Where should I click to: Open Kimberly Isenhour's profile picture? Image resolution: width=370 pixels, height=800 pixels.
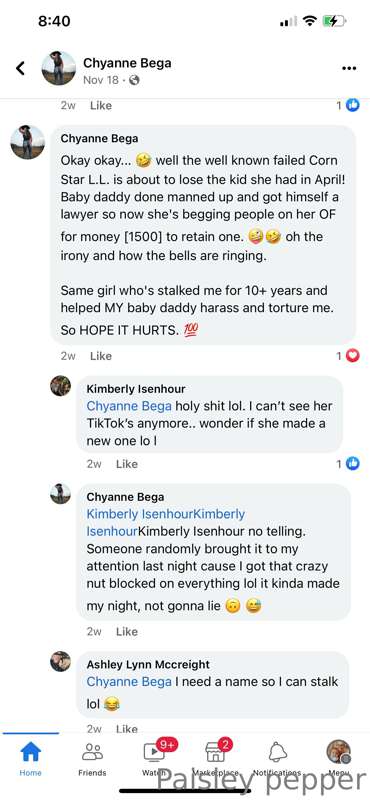pos(60,386)
